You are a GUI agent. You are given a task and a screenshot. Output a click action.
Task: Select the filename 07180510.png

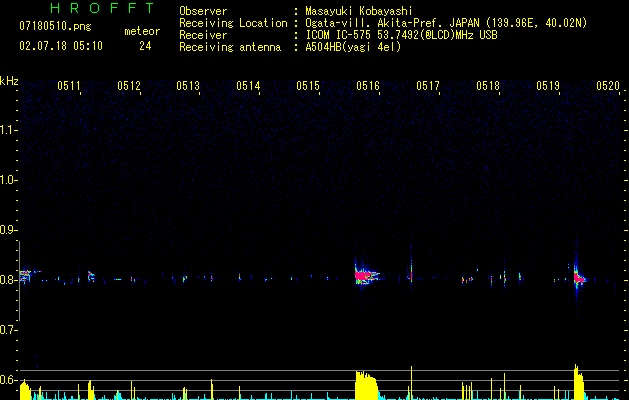pos(55,27)
